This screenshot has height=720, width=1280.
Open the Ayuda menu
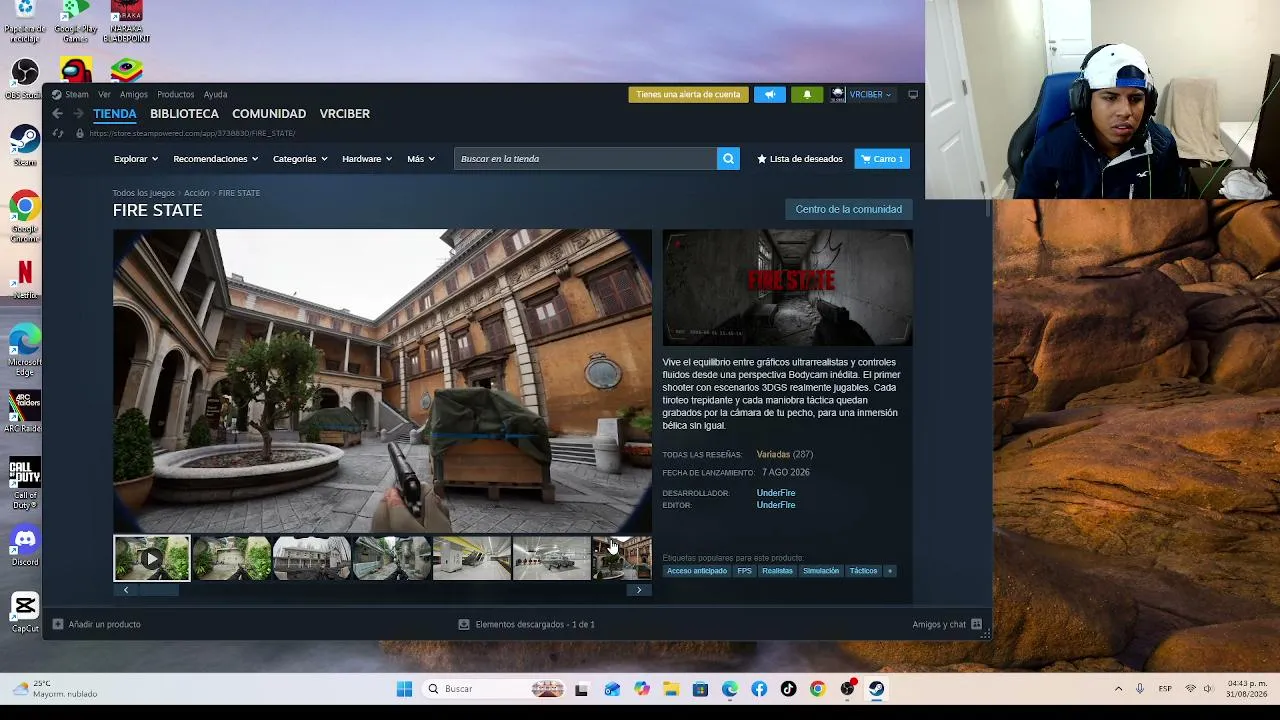pos(215,95)
